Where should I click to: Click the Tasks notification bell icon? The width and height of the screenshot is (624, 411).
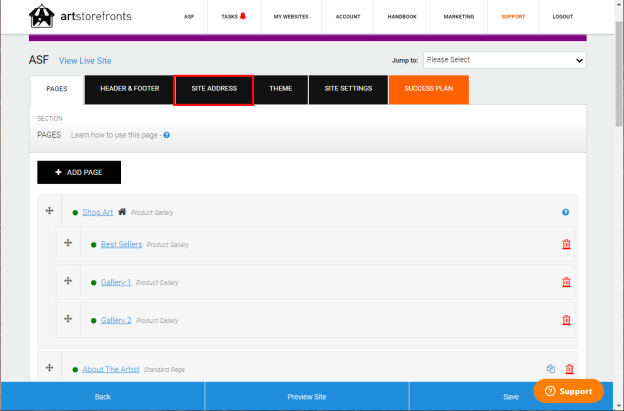(x=243, y=16)
